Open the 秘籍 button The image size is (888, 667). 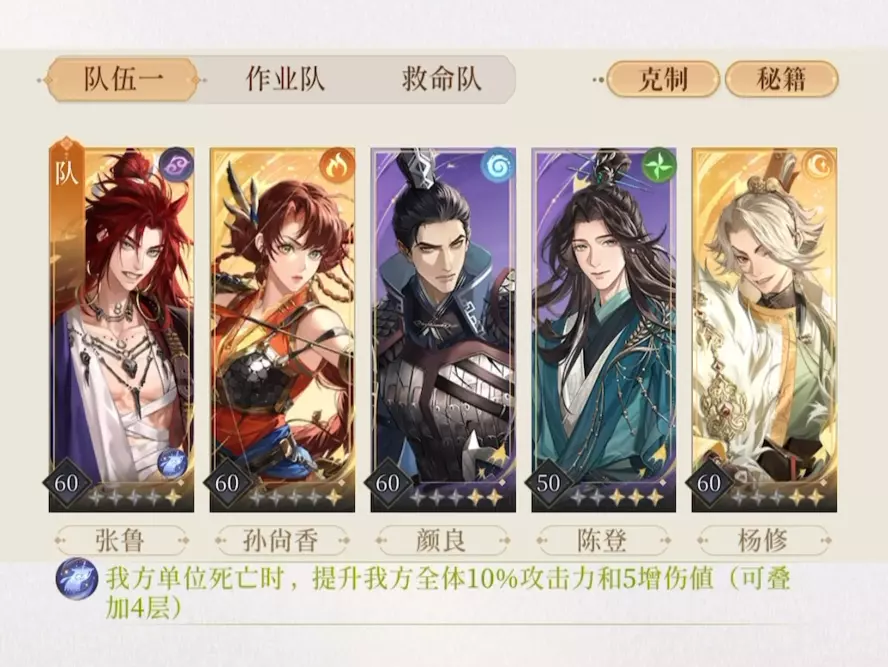coord(782,79)
